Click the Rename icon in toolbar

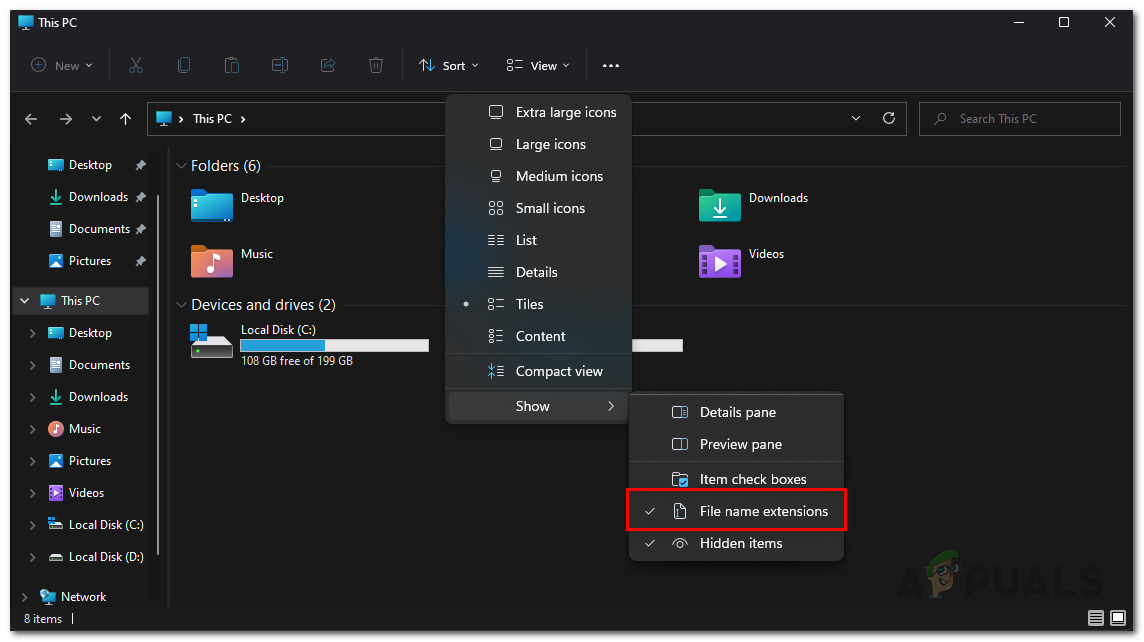pos(280,65)
